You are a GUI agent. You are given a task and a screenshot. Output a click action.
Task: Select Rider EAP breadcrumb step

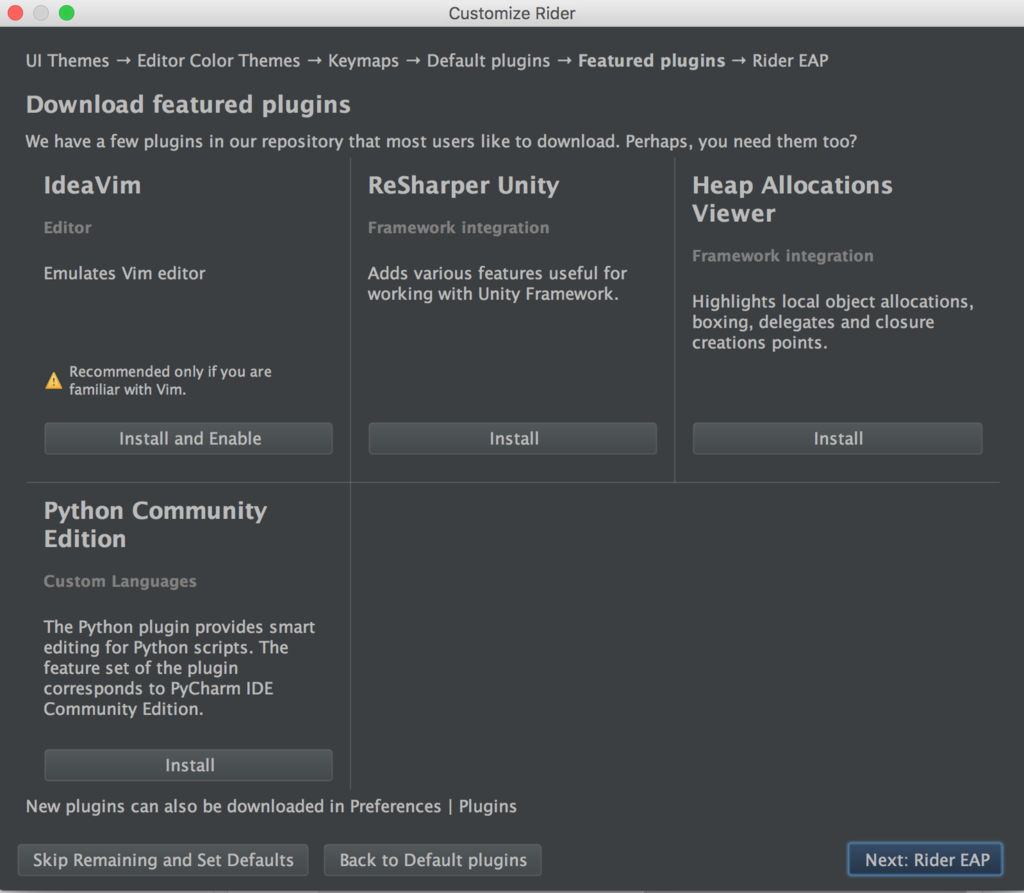(x=790, y=61)
